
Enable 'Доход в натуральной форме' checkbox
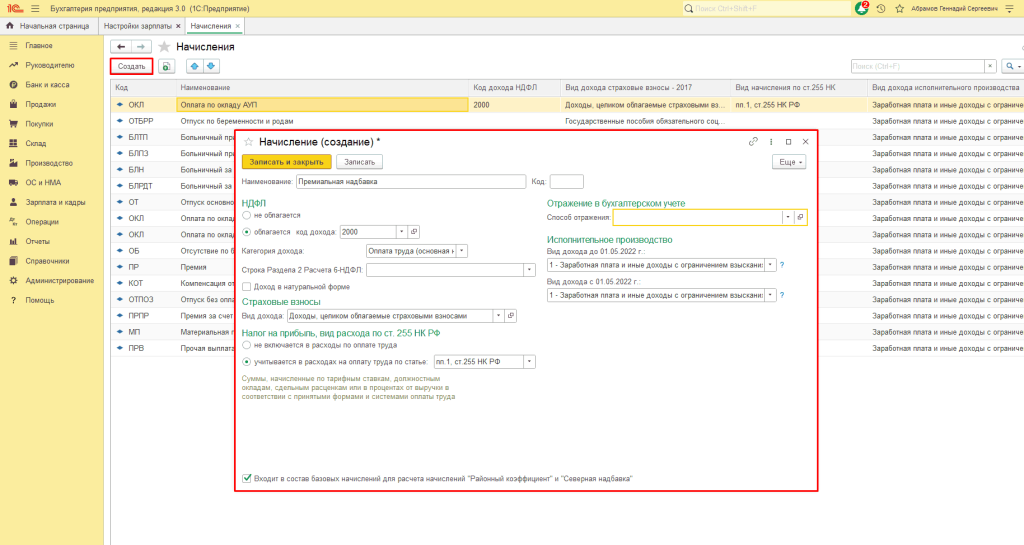247,286
